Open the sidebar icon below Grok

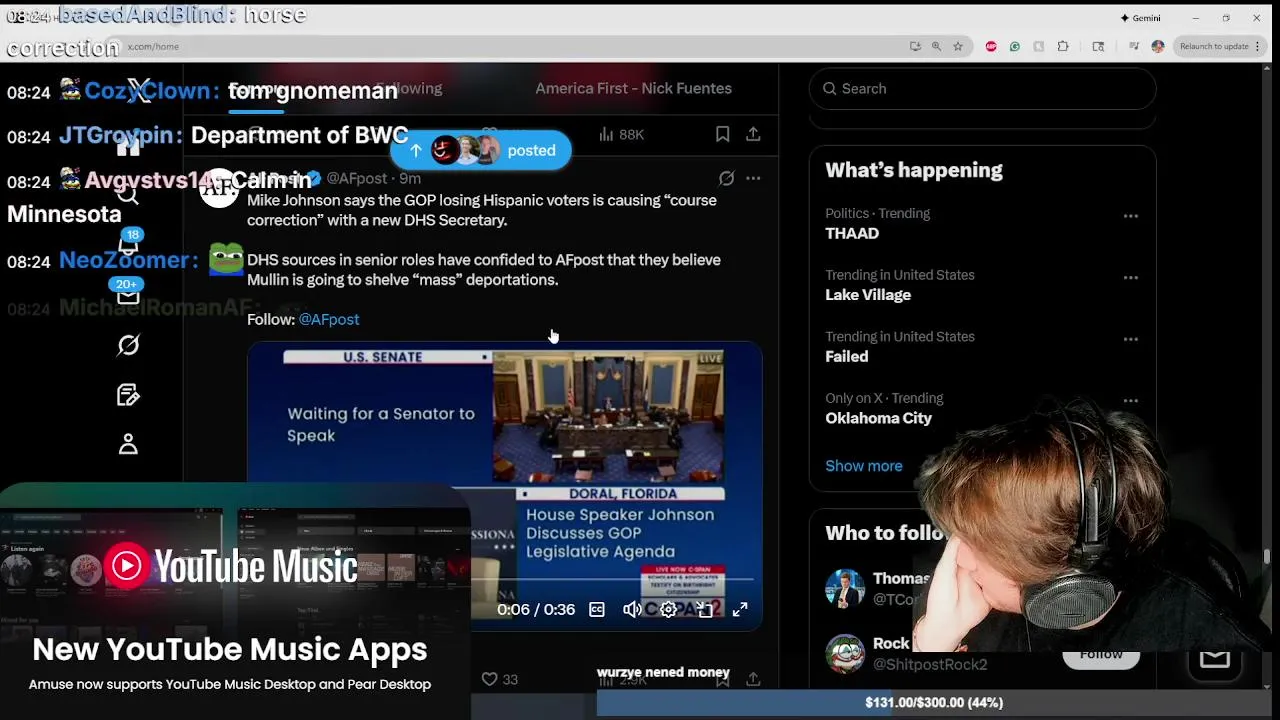[128, 395]
